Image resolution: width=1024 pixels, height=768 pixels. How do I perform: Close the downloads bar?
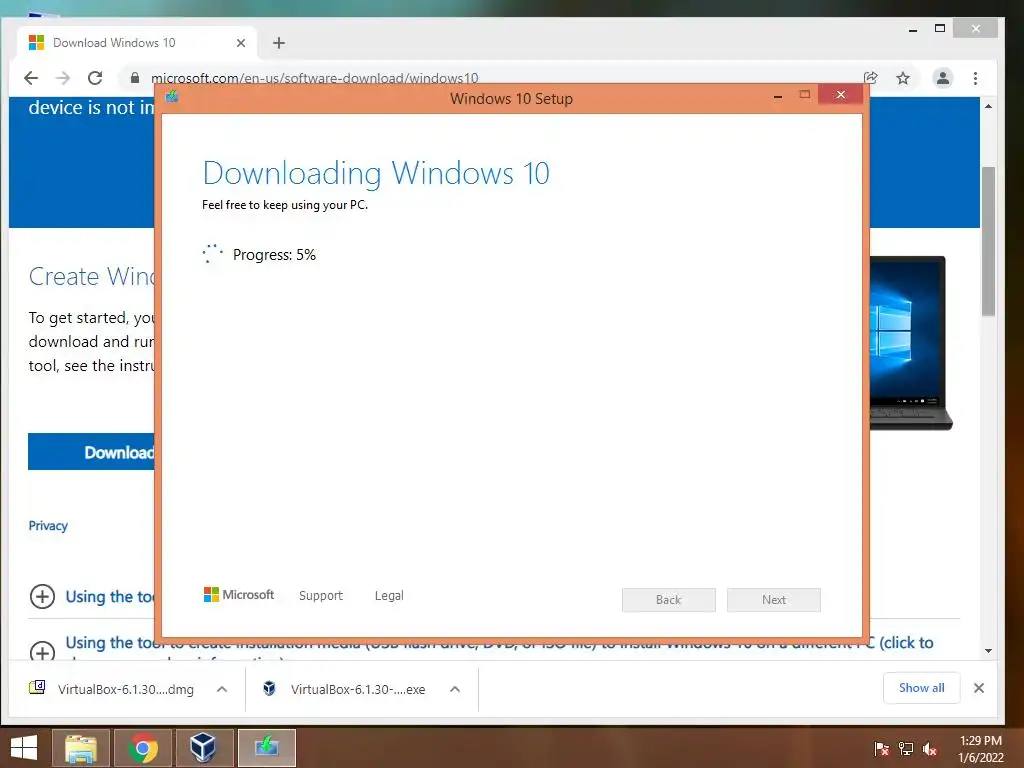click(979, 688)
